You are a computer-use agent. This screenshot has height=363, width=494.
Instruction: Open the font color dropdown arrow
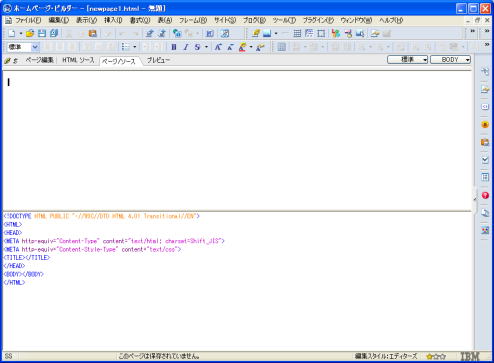click(251, 47)
